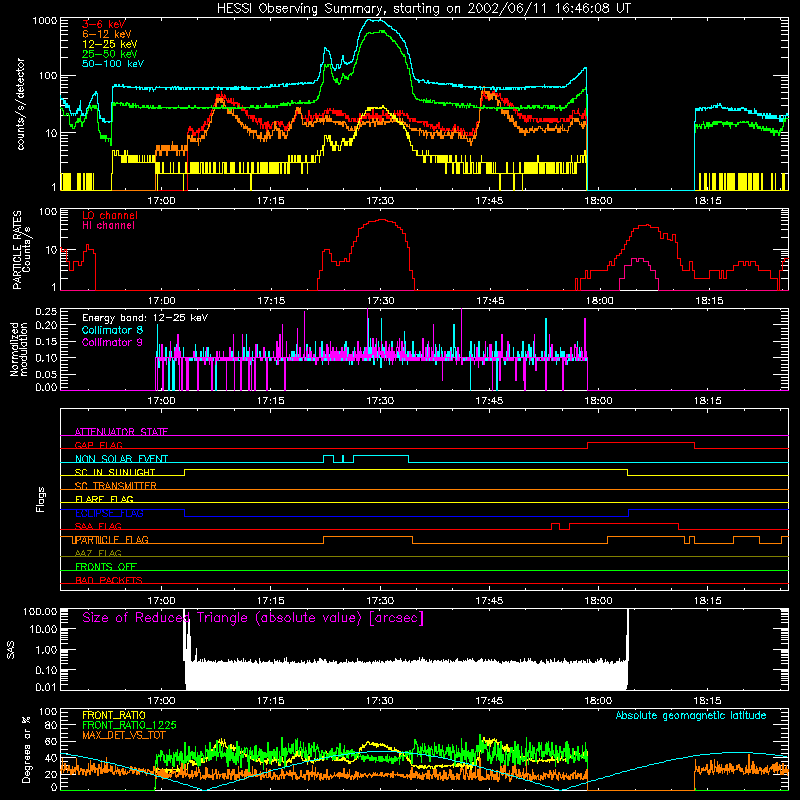Click the 'Degrees or %' axis label
This screenshot has height=800, width=800.
(26, 750)
